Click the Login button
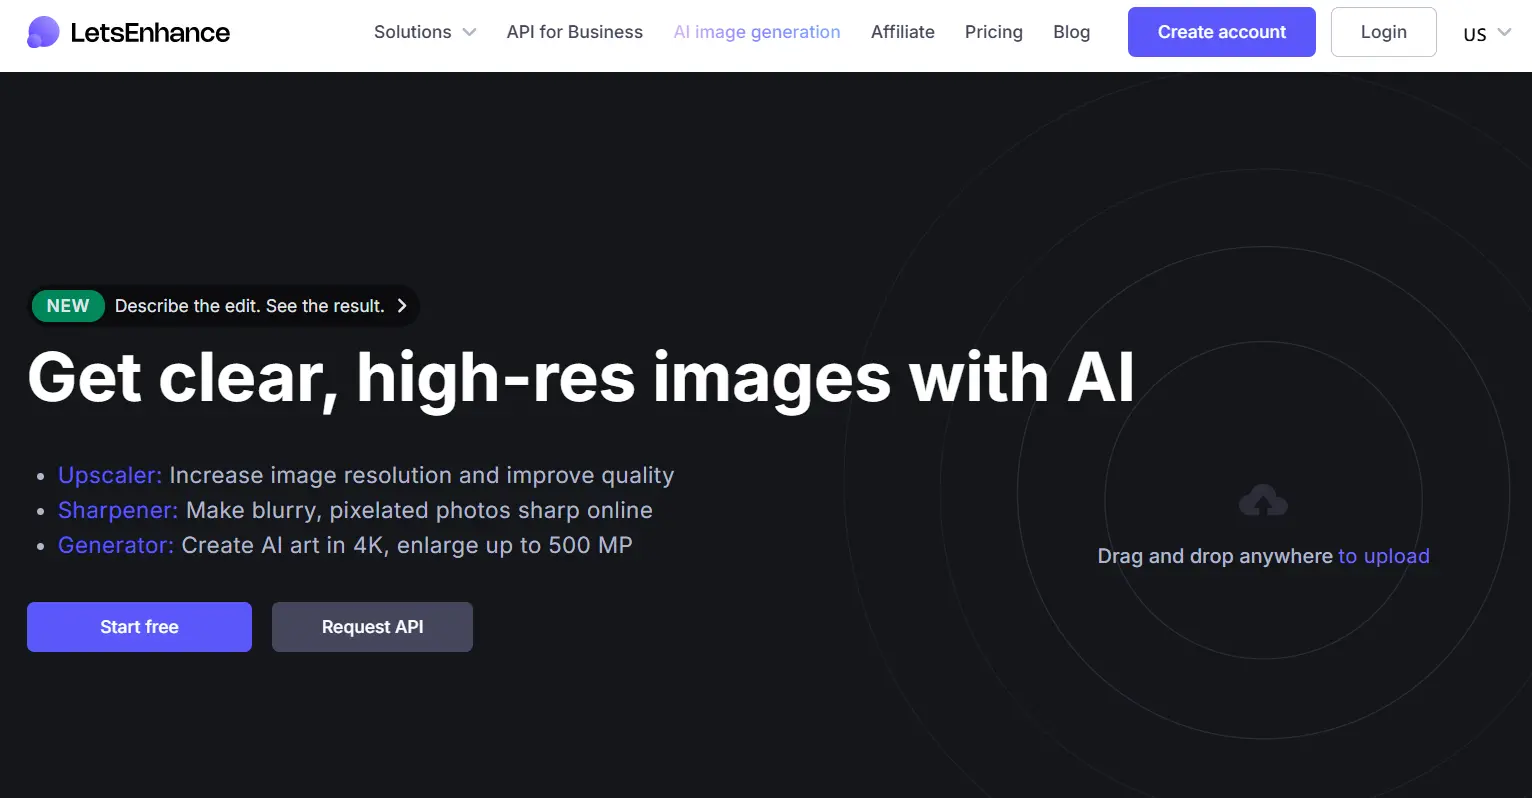The width and height of the screenshot is (1532, 798). (1383, 31)
